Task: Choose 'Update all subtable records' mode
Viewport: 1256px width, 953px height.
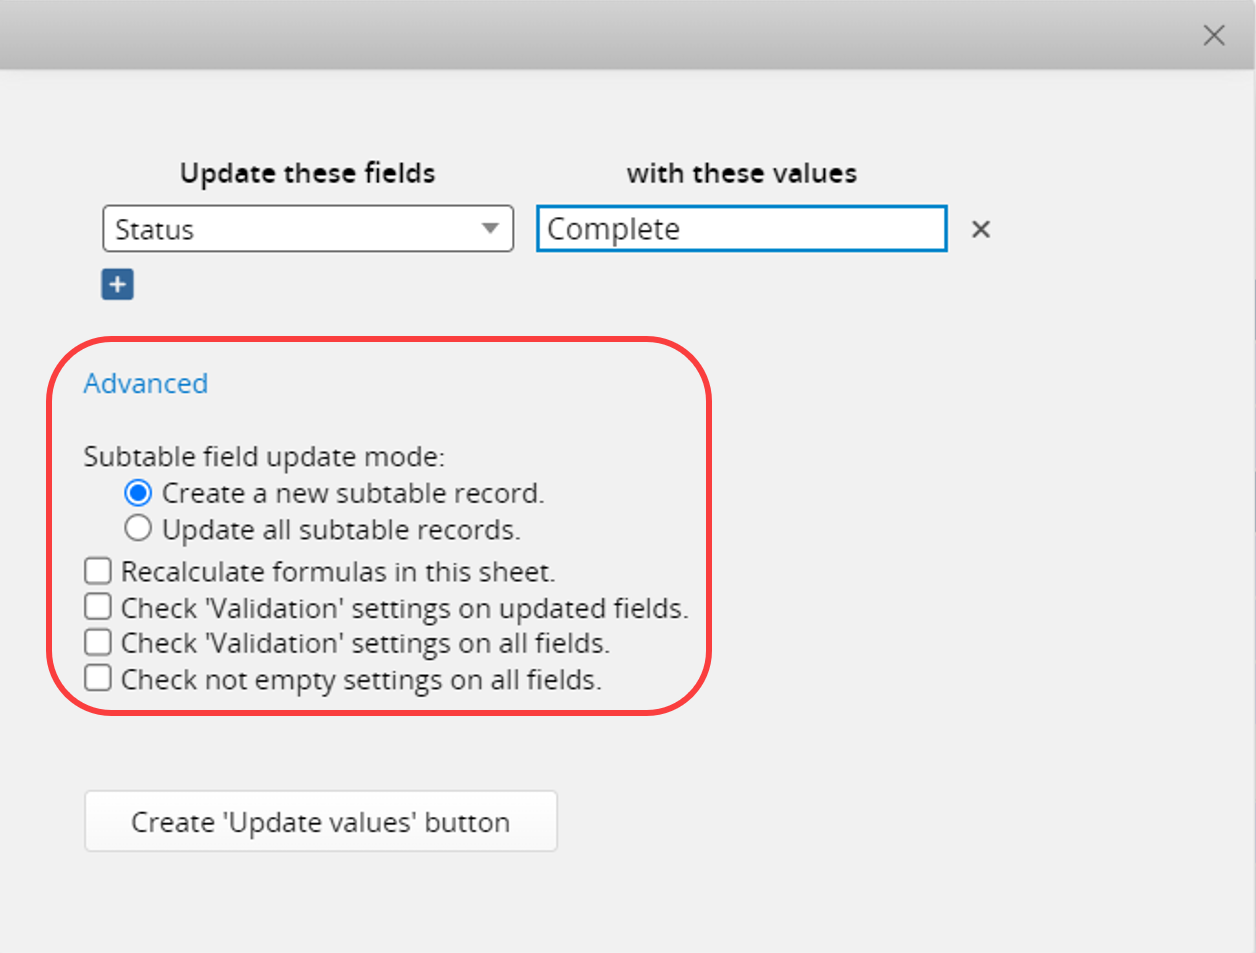Action: (x=138, y=528)
